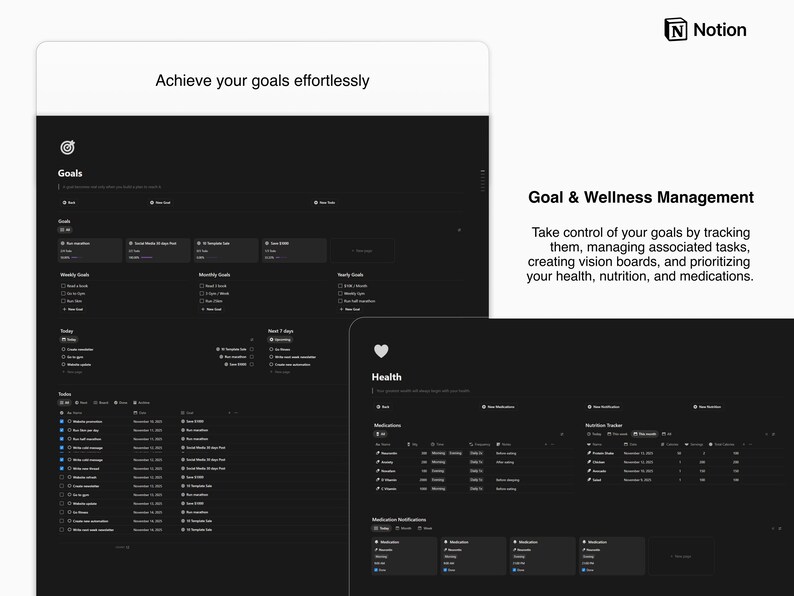Click the Notion logo icon
This screenshot has height=596, width=794.
[x=676, y=29]
